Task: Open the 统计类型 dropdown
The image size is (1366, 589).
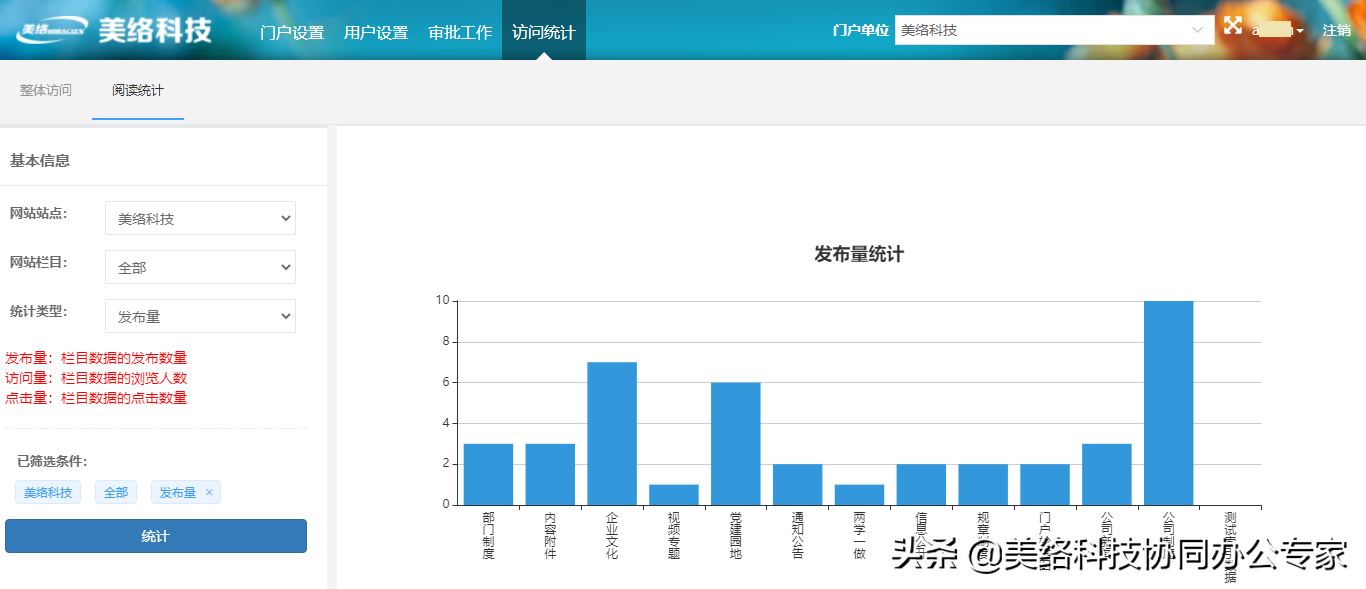Action: click(x=200, y=316)
